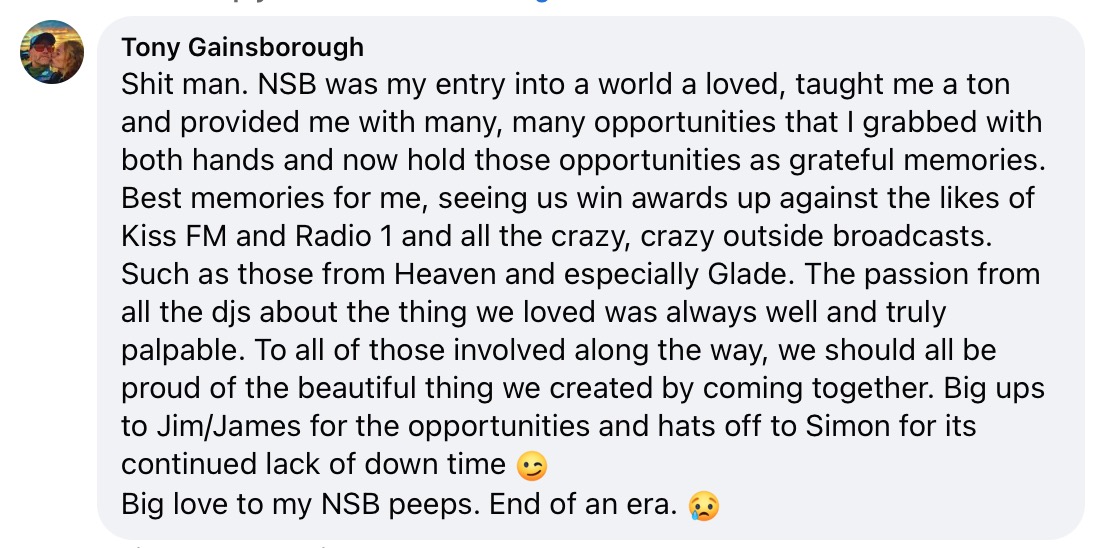Image resolution: width=1110 pixels, height=548 pixels.
Task: Click the crying face emoji
Action: pos(704,506)
